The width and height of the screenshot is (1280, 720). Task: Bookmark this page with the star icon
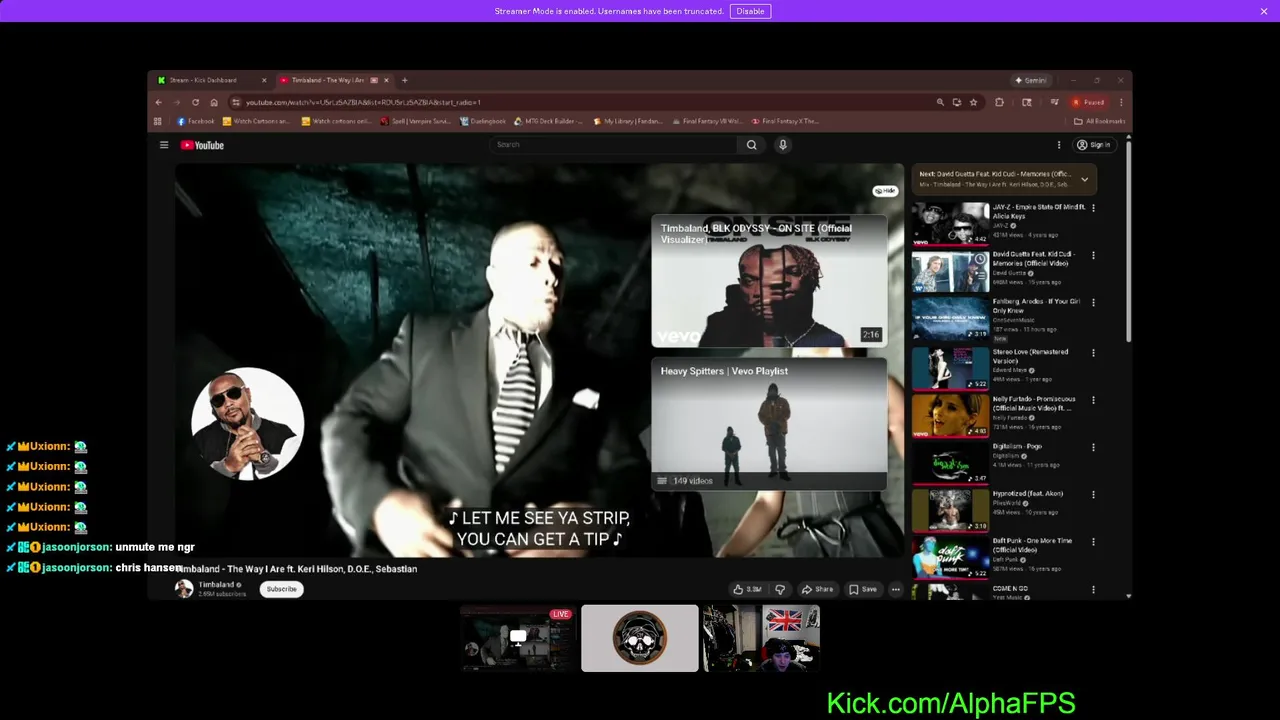[973, 102]
